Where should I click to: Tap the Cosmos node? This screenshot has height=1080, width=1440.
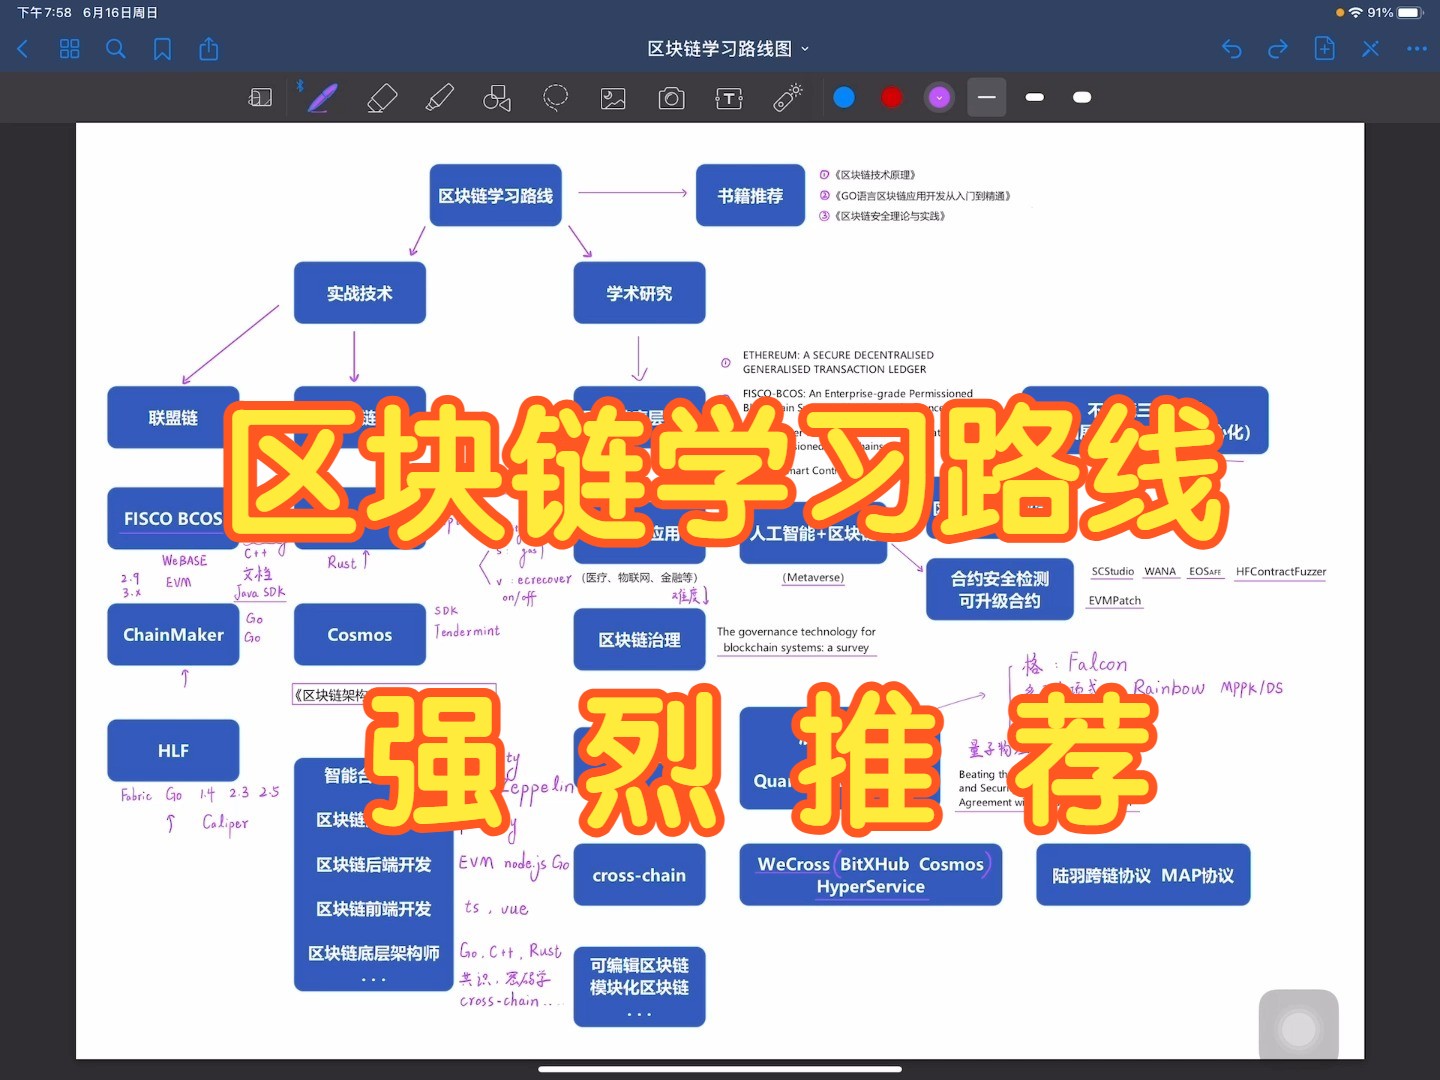360,634
